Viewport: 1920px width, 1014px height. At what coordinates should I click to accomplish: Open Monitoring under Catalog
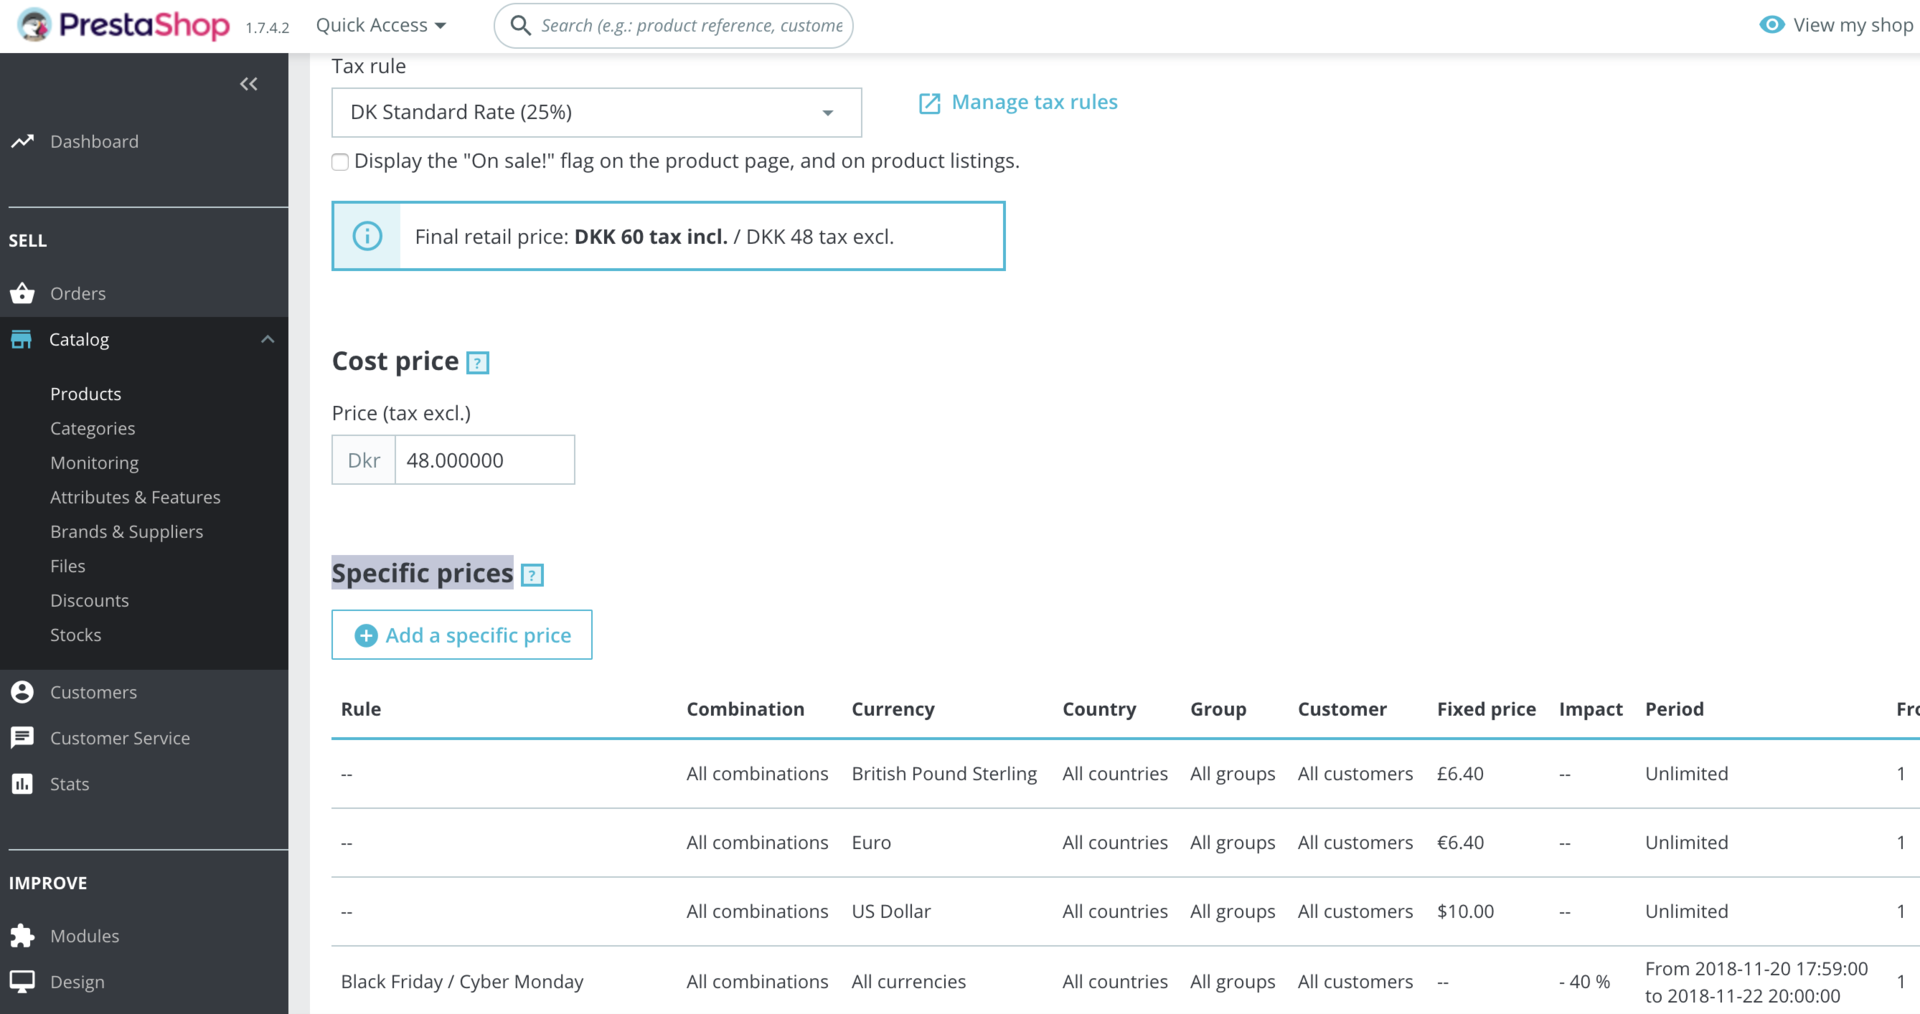point(94,463)
